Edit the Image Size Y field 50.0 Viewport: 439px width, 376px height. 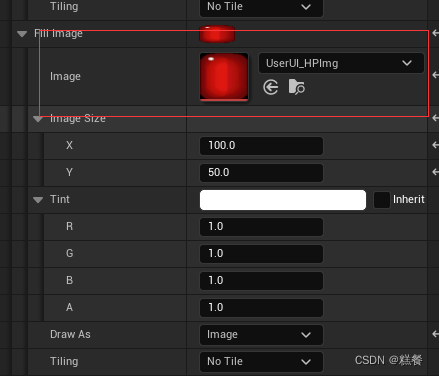click(261, 173)
